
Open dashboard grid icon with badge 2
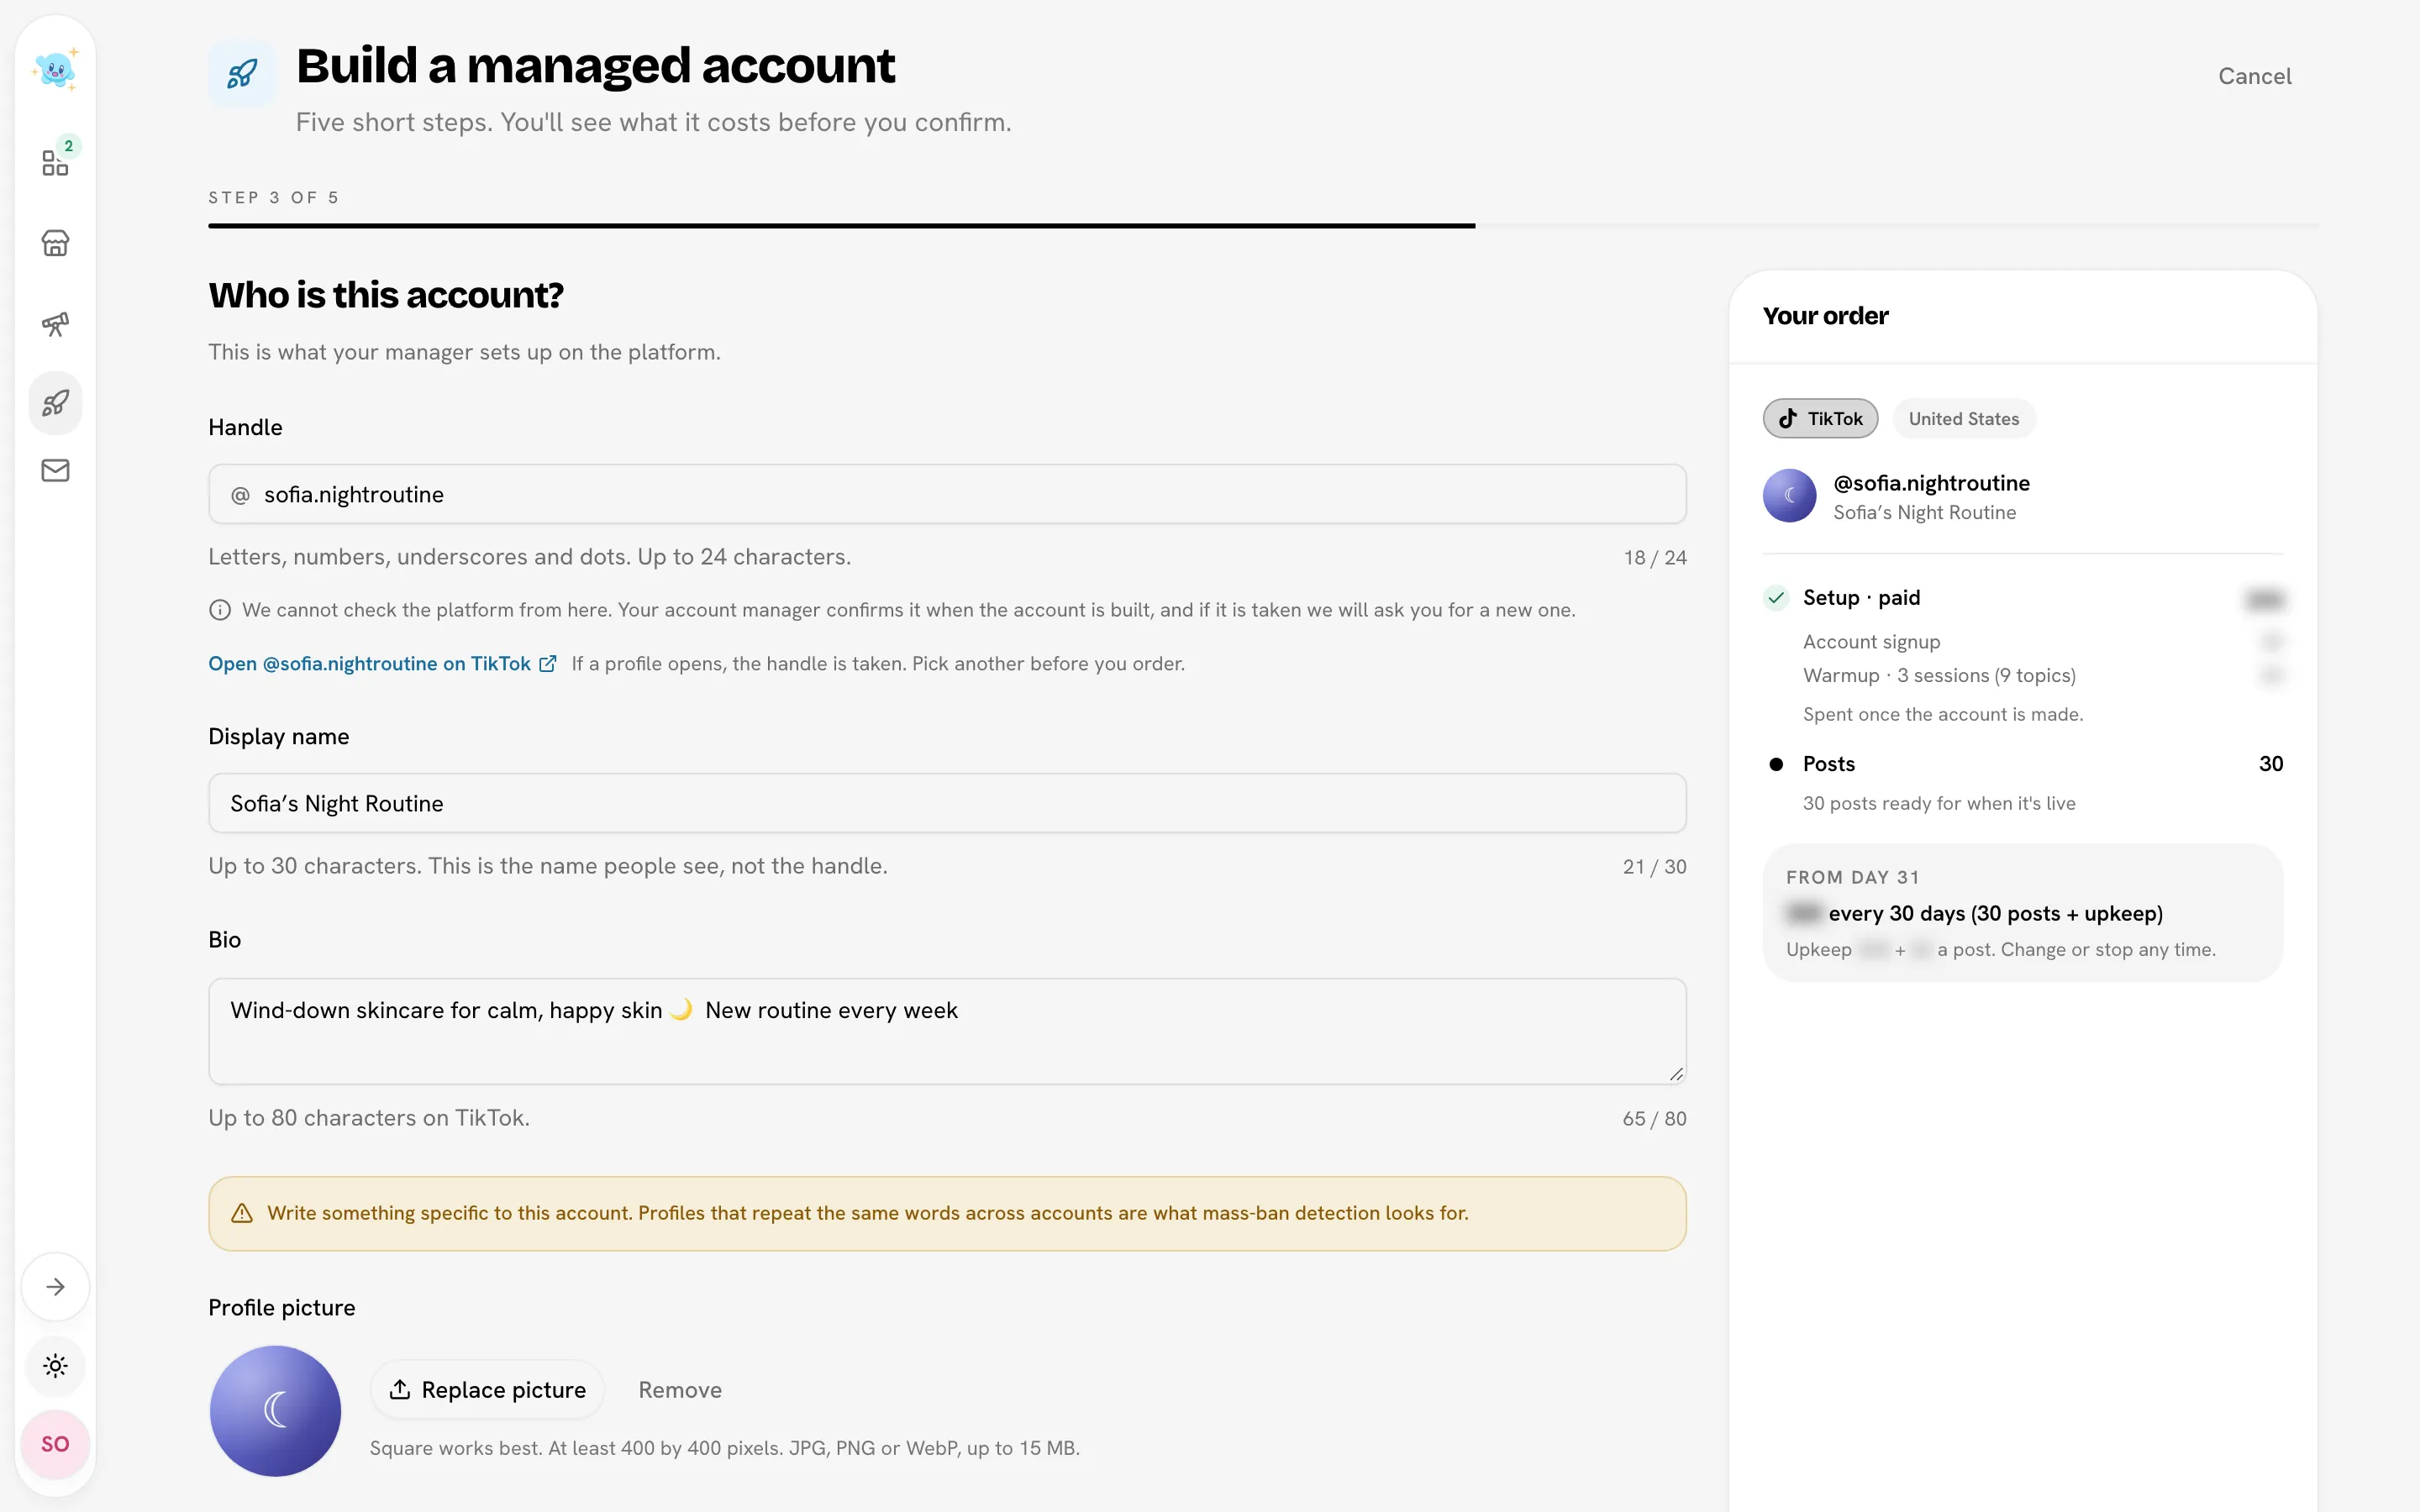[x=55, y=162]
